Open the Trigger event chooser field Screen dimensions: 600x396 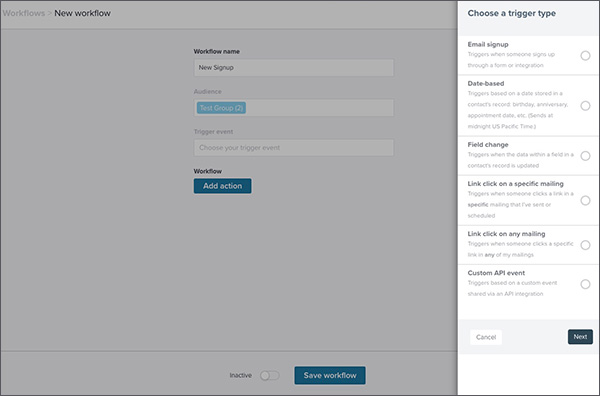(x=293, y=148)
